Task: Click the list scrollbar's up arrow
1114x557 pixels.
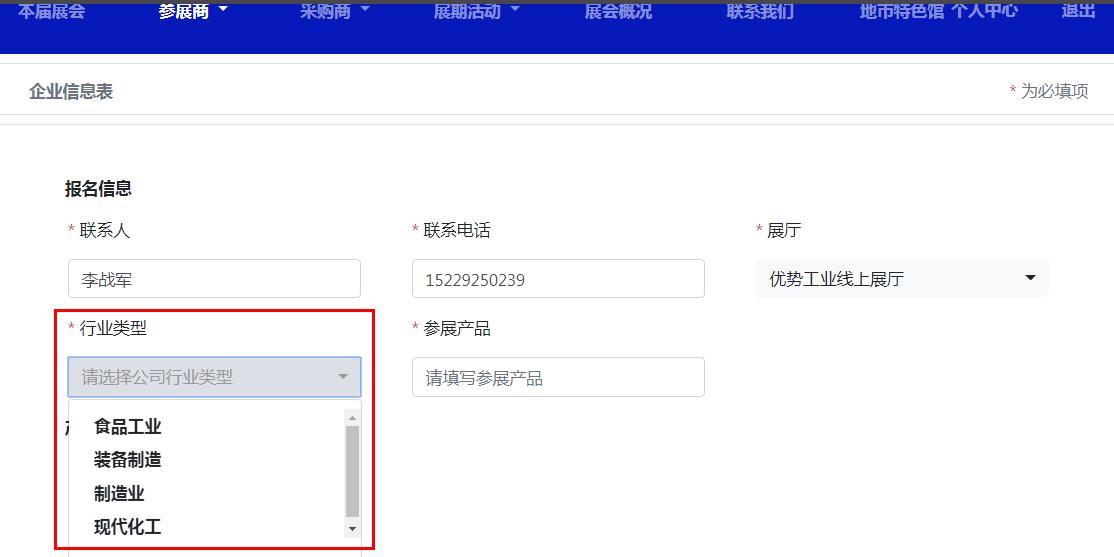Action: (x=352, y=417)
